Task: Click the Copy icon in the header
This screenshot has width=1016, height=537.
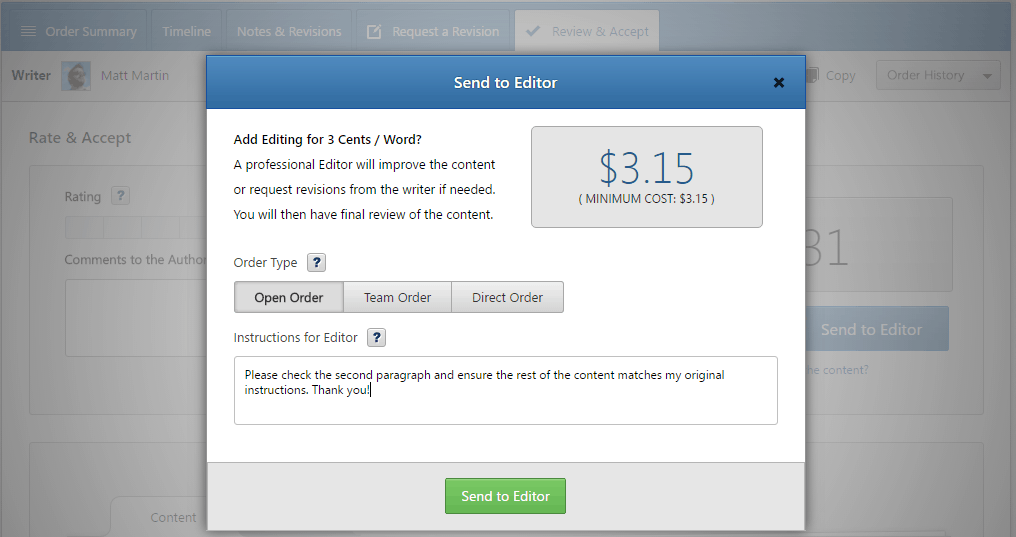Action: click(812, 75)
